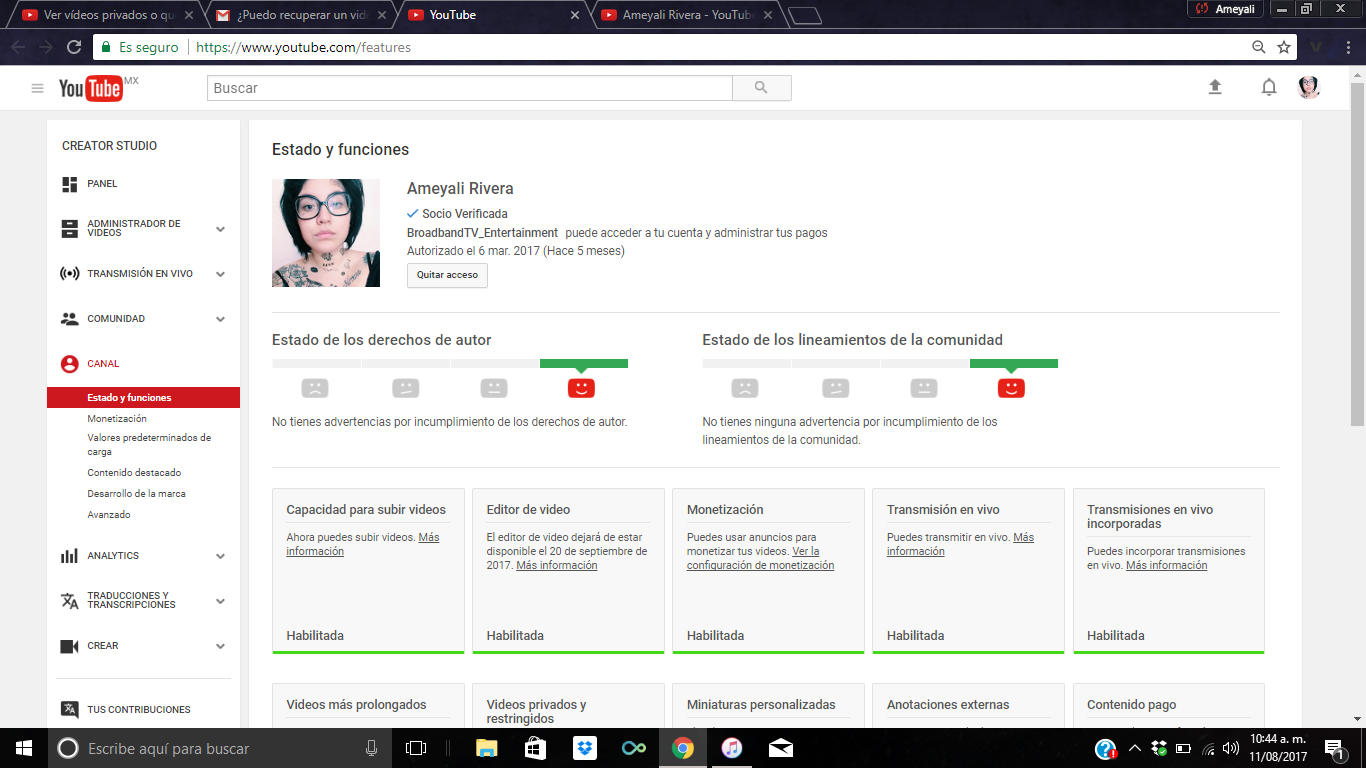The height and width of the screenshot is (768, 1366).
Task: Select Estado y funciones menu item
Action: (x=143, y=398)
